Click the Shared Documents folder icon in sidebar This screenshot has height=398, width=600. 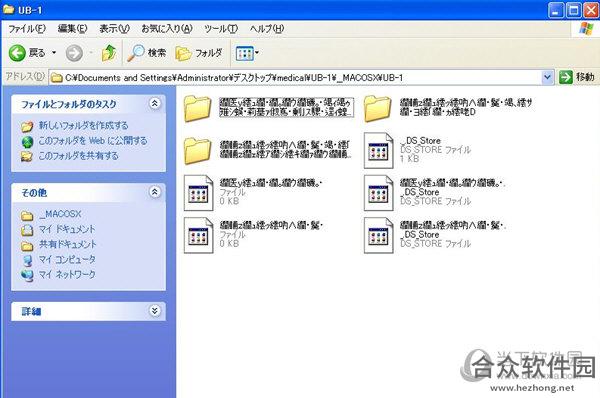(27, 245)
